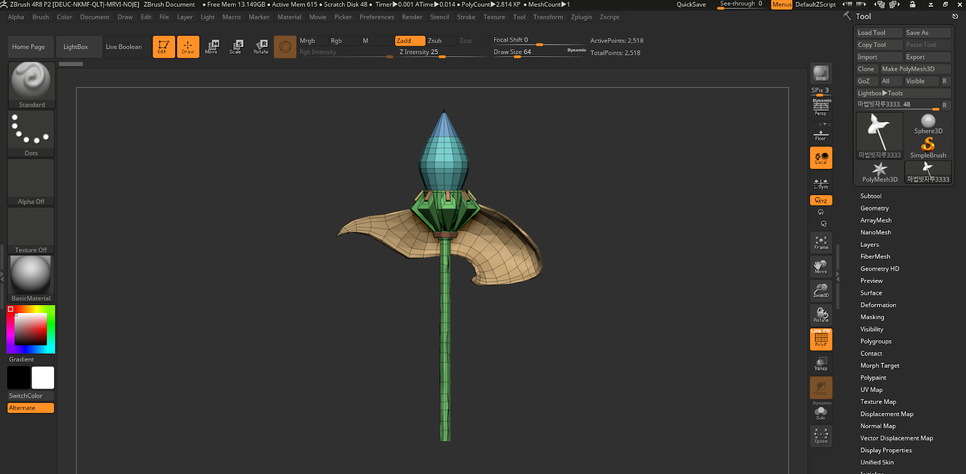Choose the Sphere3D tool icon
The image size is (966, 474).
pos(927,124)
